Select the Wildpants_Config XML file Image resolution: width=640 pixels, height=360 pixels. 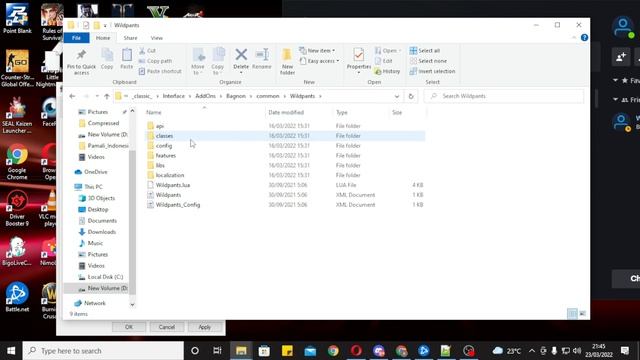click(x=178, y=204)
